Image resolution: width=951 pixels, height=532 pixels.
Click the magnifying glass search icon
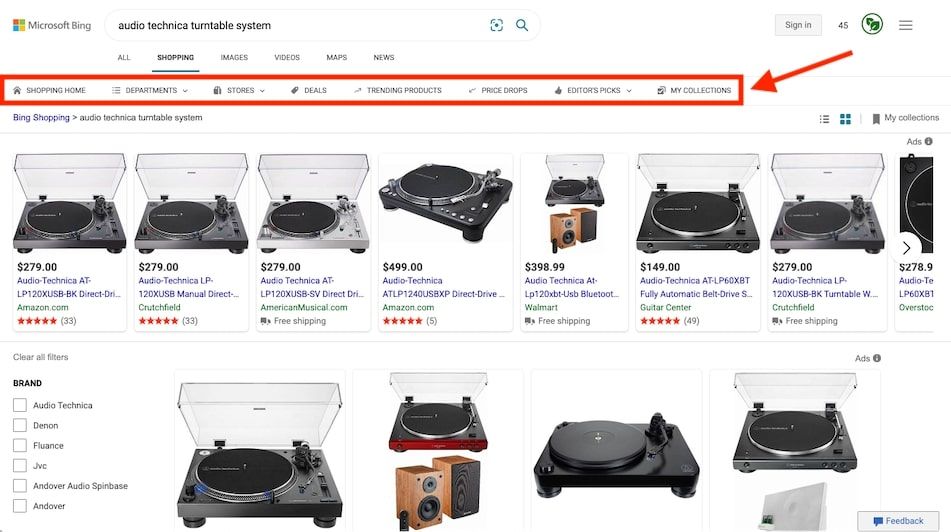522,25
